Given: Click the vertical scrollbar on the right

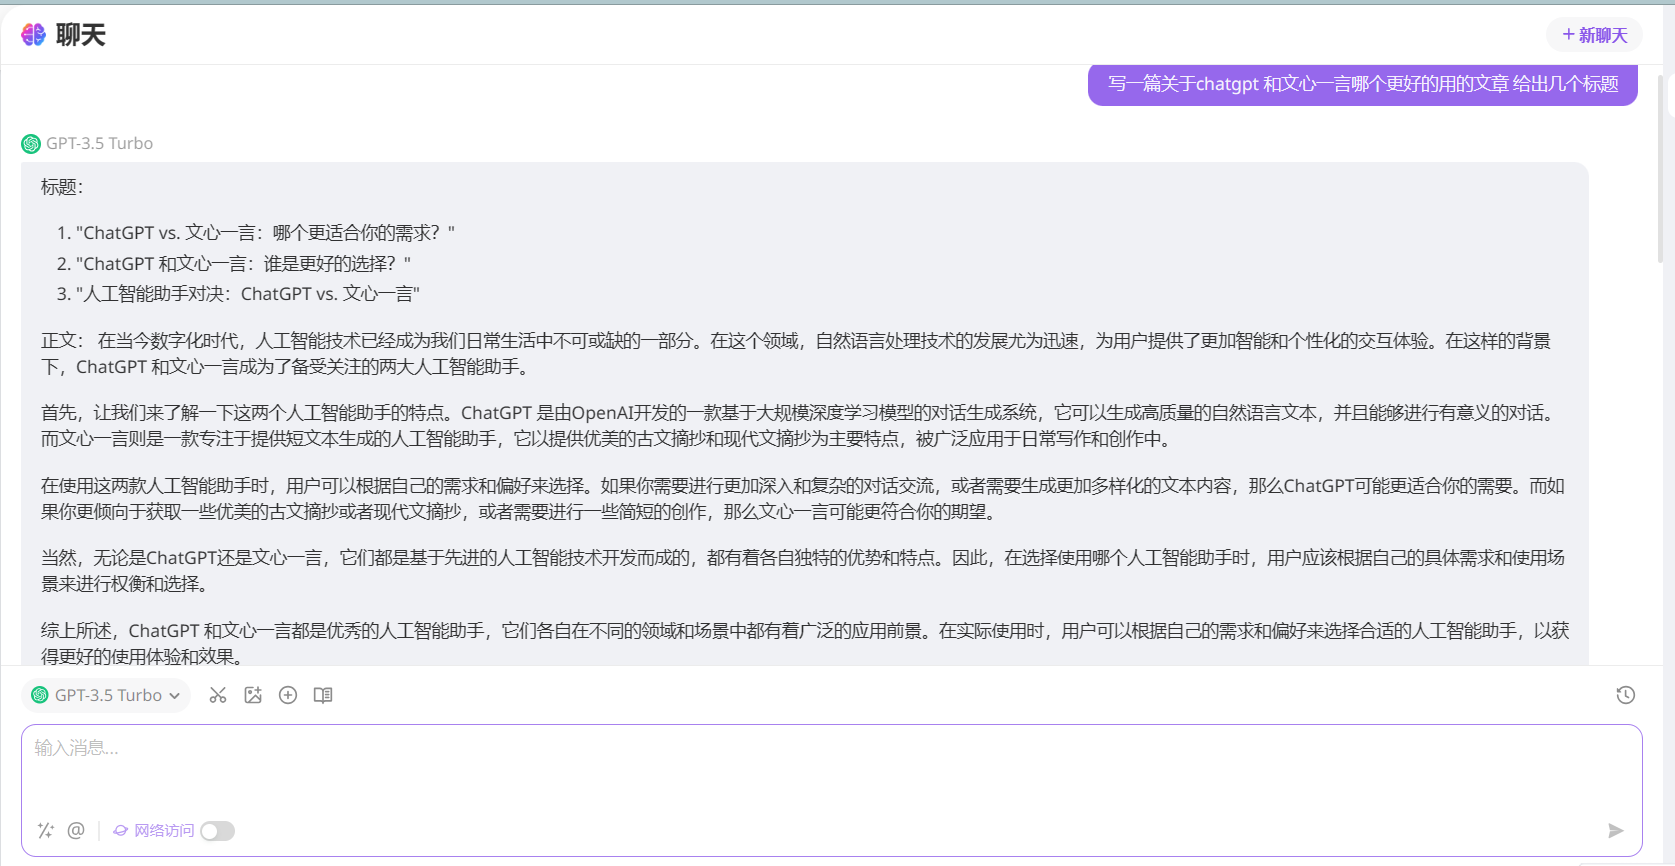Looking at the screenshot, I should coord(1660,170).
